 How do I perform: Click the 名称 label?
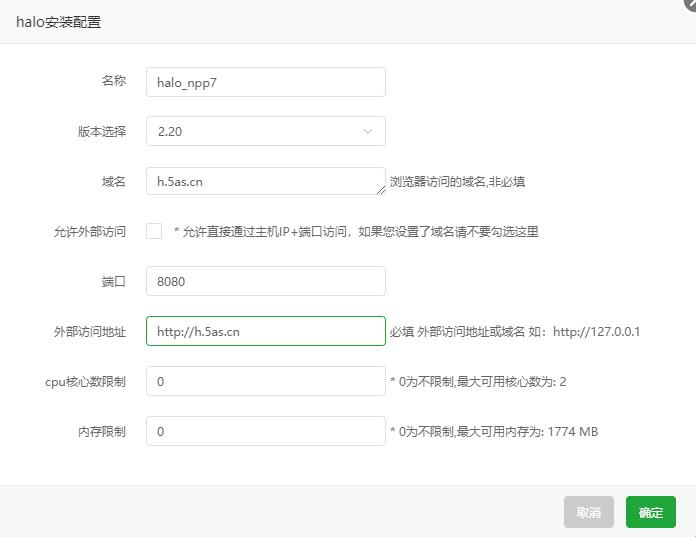(114, 80)
